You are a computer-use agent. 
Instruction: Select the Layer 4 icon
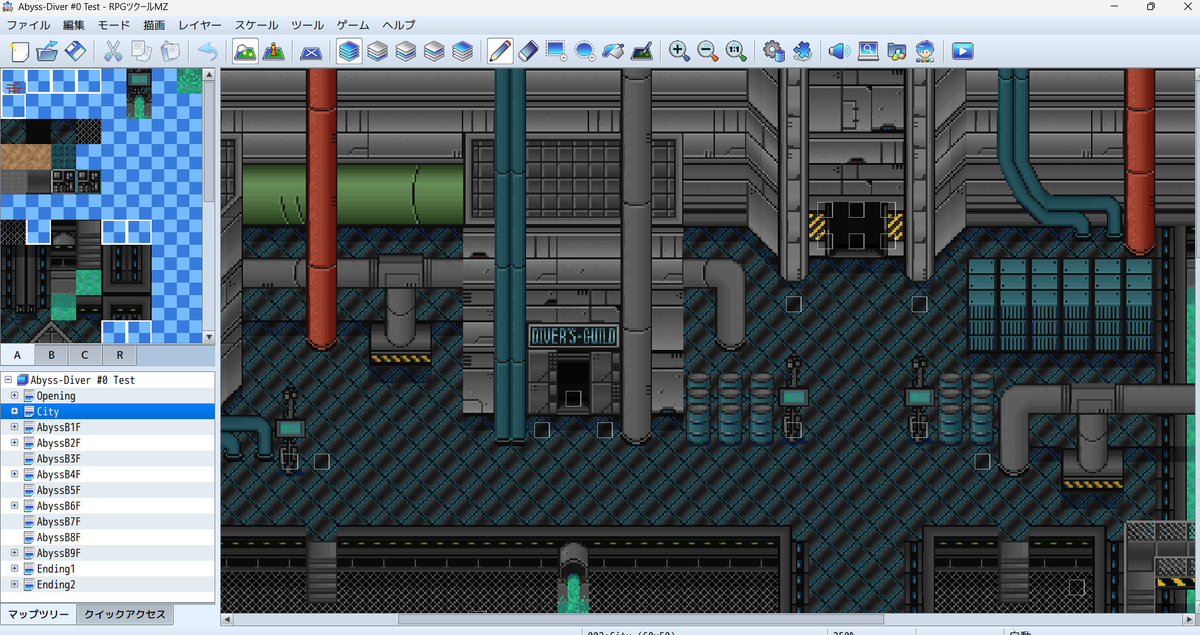point(463,51)
